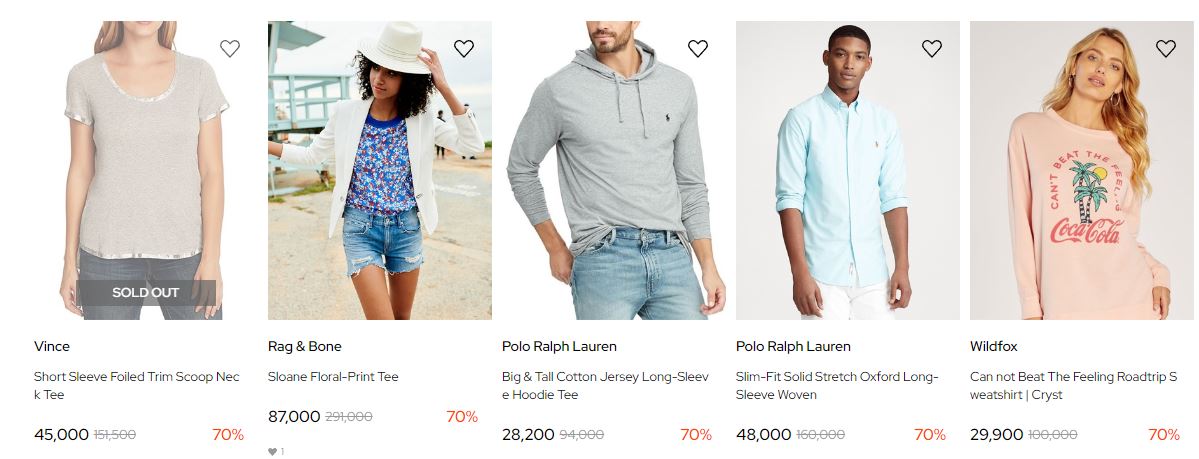The width and height of the screenshot is (1199, 459).
Task: Tap heart icon on Wildfox sweatshirt
Action: [1165, 48]
